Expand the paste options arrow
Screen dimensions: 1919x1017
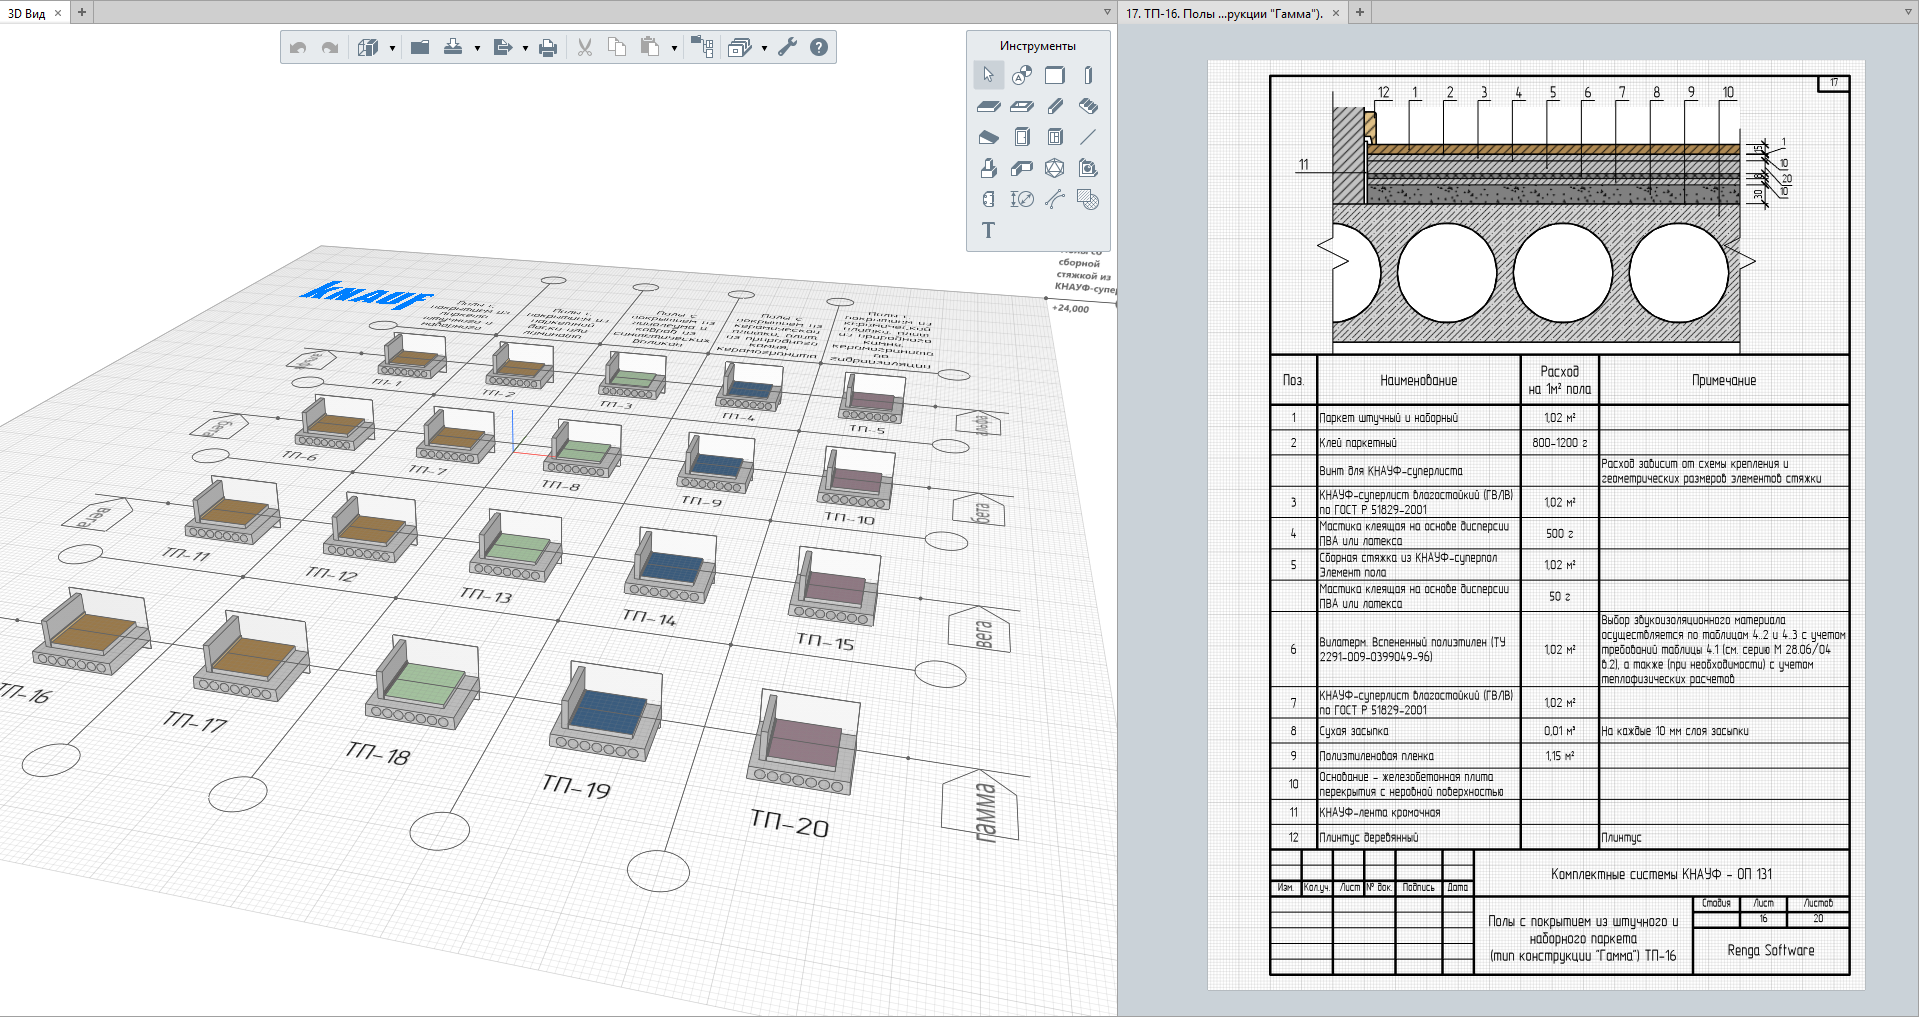(x=674, y=48)
